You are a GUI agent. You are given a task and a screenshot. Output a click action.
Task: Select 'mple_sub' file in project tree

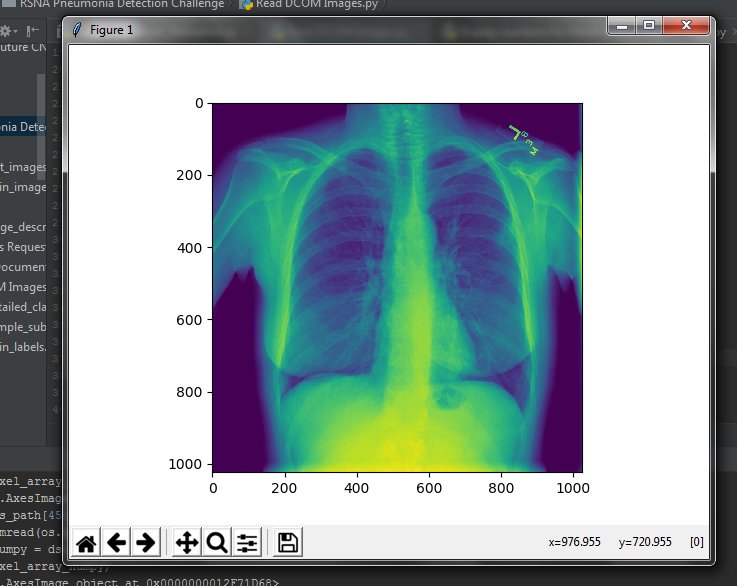(x=23, y=327)
